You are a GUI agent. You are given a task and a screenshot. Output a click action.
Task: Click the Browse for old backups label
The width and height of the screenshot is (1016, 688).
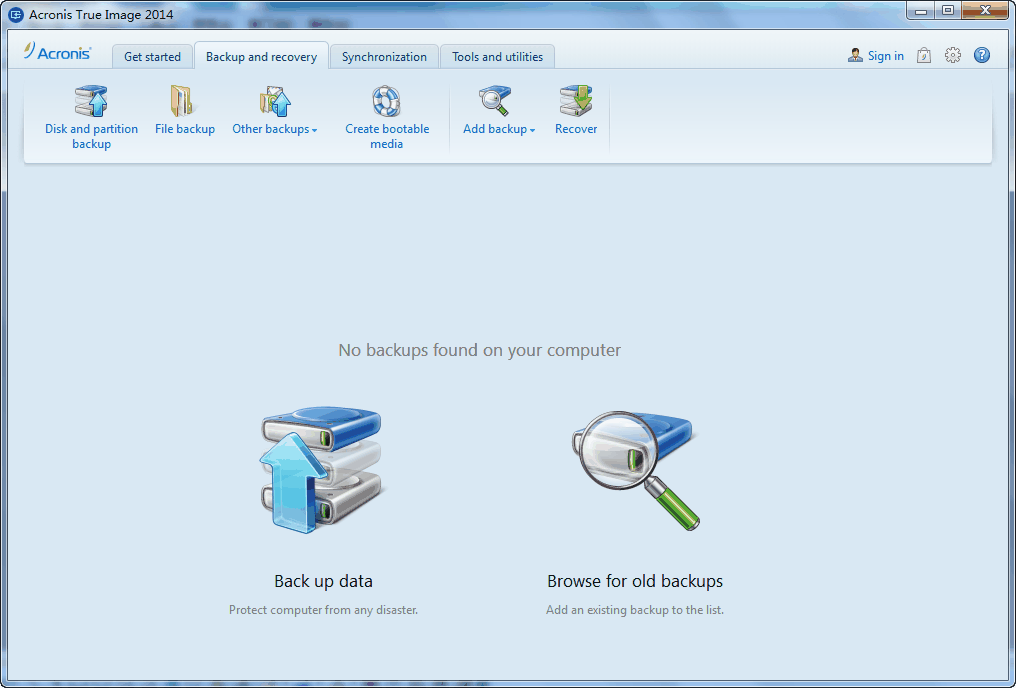click(x=635, y=581)
